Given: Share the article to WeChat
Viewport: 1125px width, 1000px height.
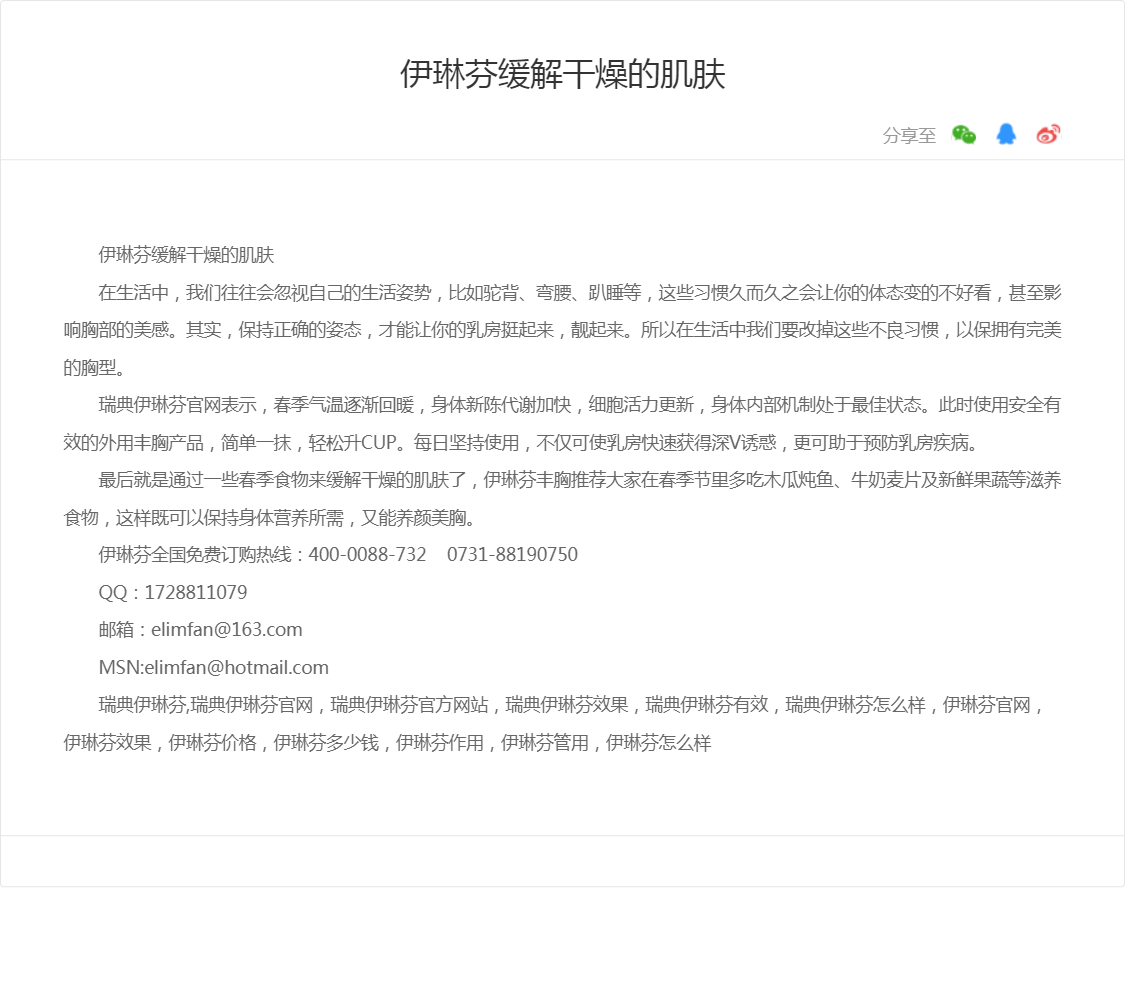Looking at the screenshot, I should point(964,135).
